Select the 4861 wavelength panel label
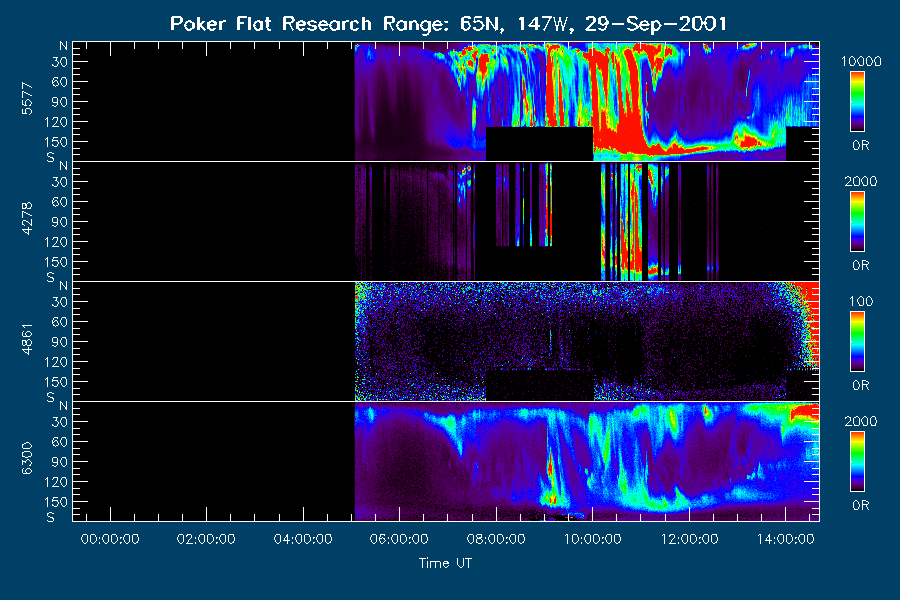 pos(27,339)
